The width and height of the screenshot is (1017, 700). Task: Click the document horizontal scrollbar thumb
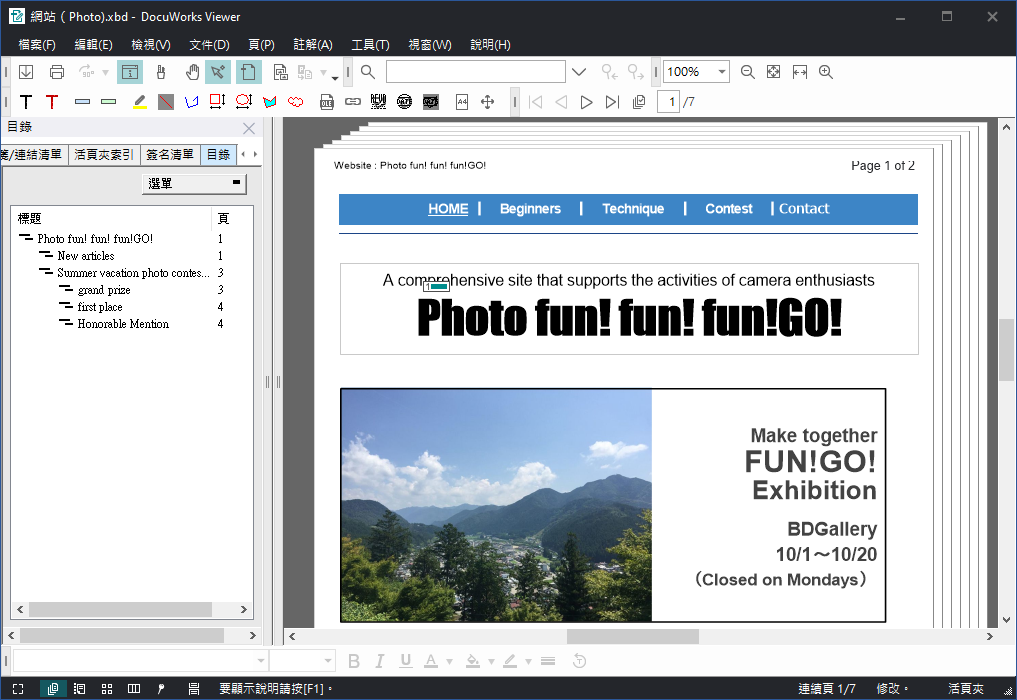tap(632, 637)
